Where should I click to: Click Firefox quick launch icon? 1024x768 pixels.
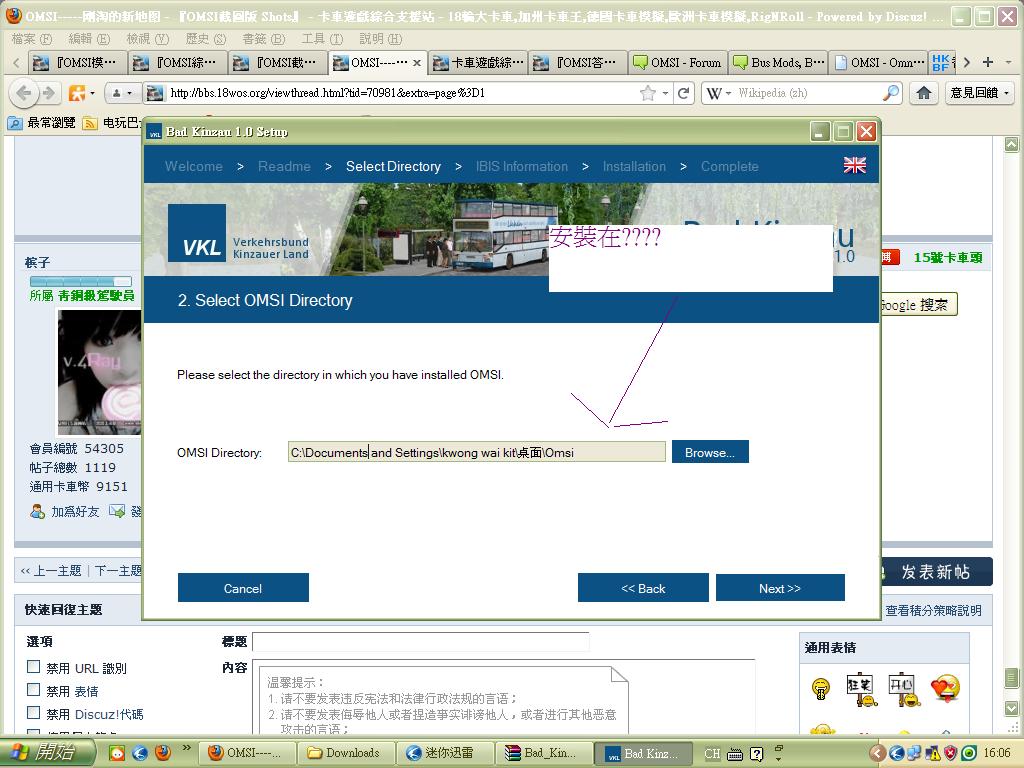[x=163, y=752]
